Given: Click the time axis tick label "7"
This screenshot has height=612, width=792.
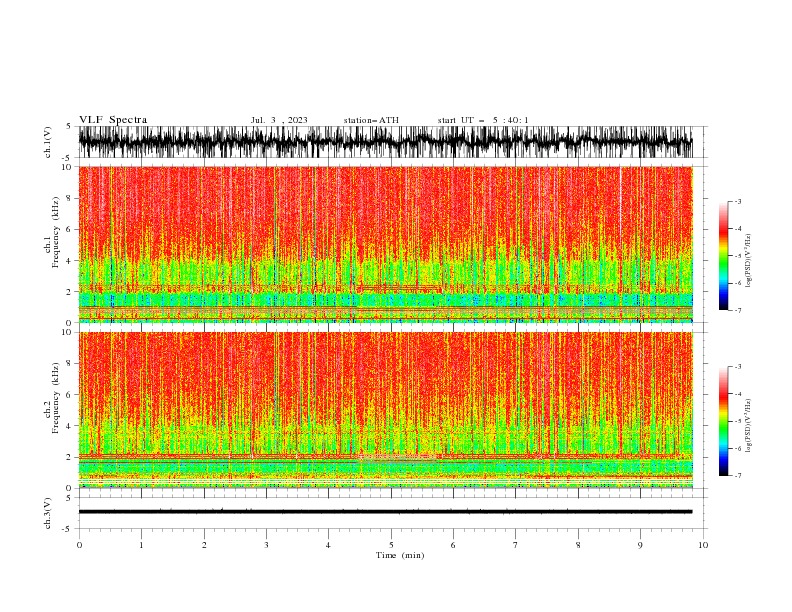Looking at the screenshot, I should (516, 545).
